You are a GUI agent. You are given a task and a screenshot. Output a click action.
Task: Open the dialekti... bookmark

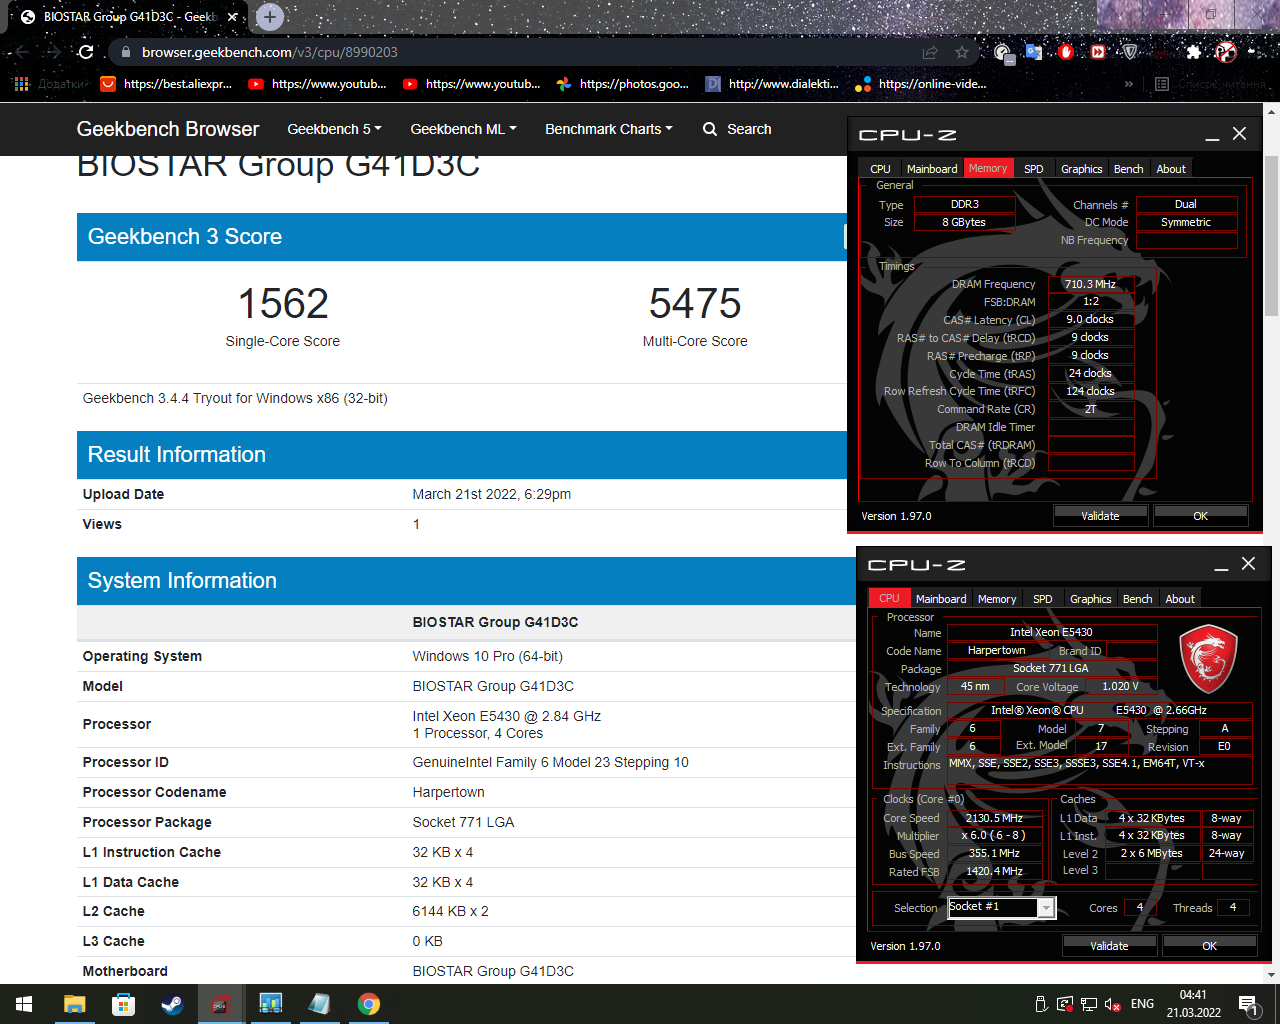(x=772, y=84)
